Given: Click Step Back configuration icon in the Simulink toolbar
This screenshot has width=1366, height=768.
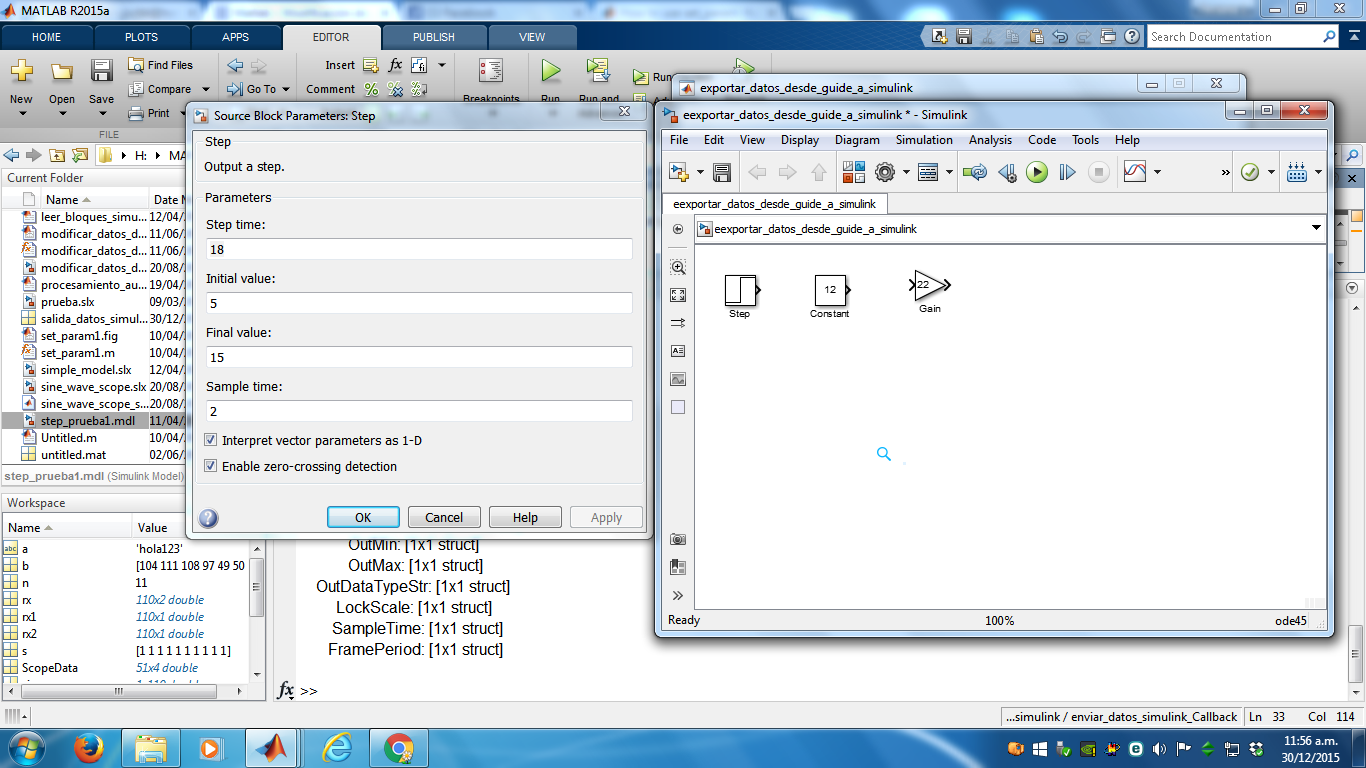Looking at the screenshot, I should (x=1007, y=172).
